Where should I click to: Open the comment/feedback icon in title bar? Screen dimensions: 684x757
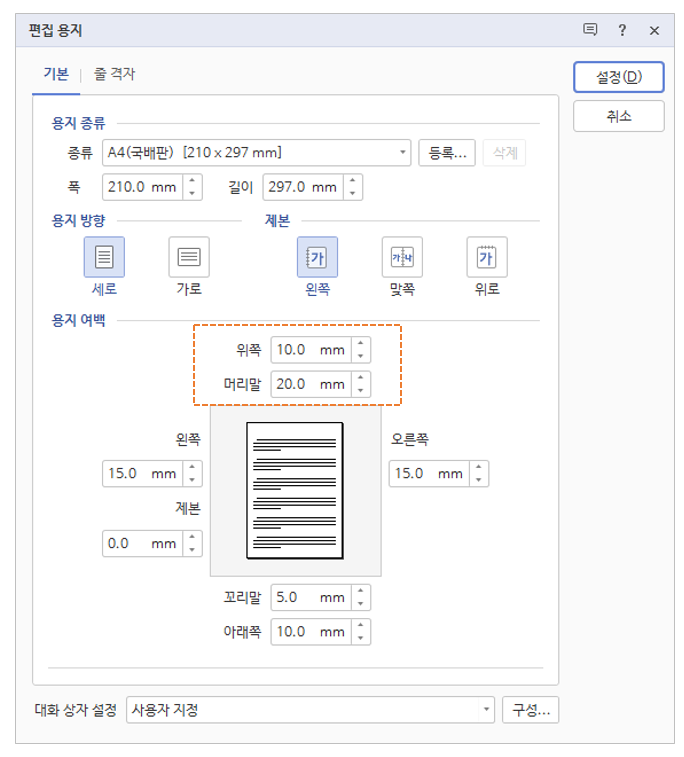tap(590, 30)
